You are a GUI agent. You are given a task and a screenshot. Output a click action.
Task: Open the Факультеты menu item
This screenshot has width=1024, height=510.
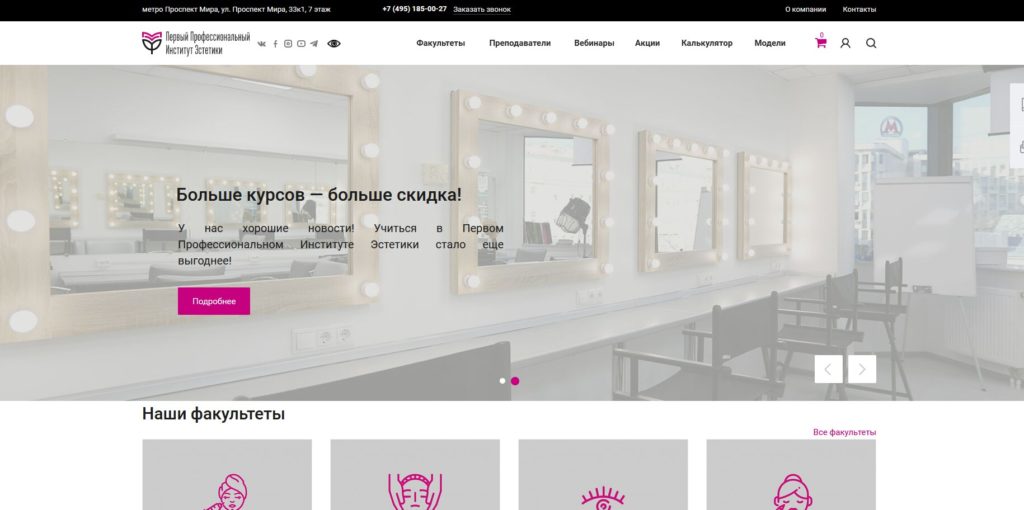click(441, 43)
